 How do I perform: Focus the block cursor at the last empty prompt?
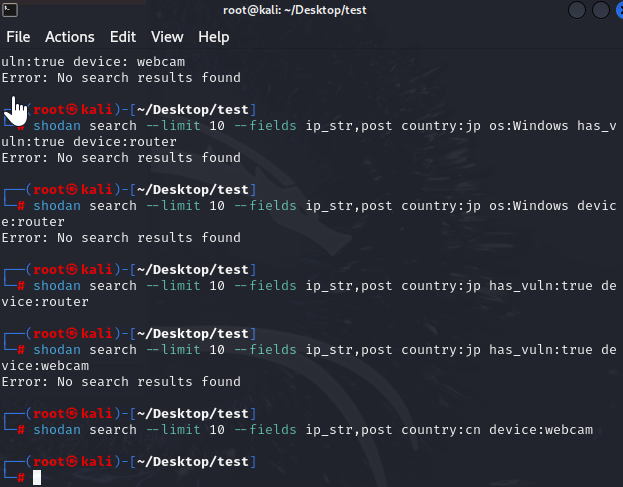pyautogui.click(x=37, y=477)
